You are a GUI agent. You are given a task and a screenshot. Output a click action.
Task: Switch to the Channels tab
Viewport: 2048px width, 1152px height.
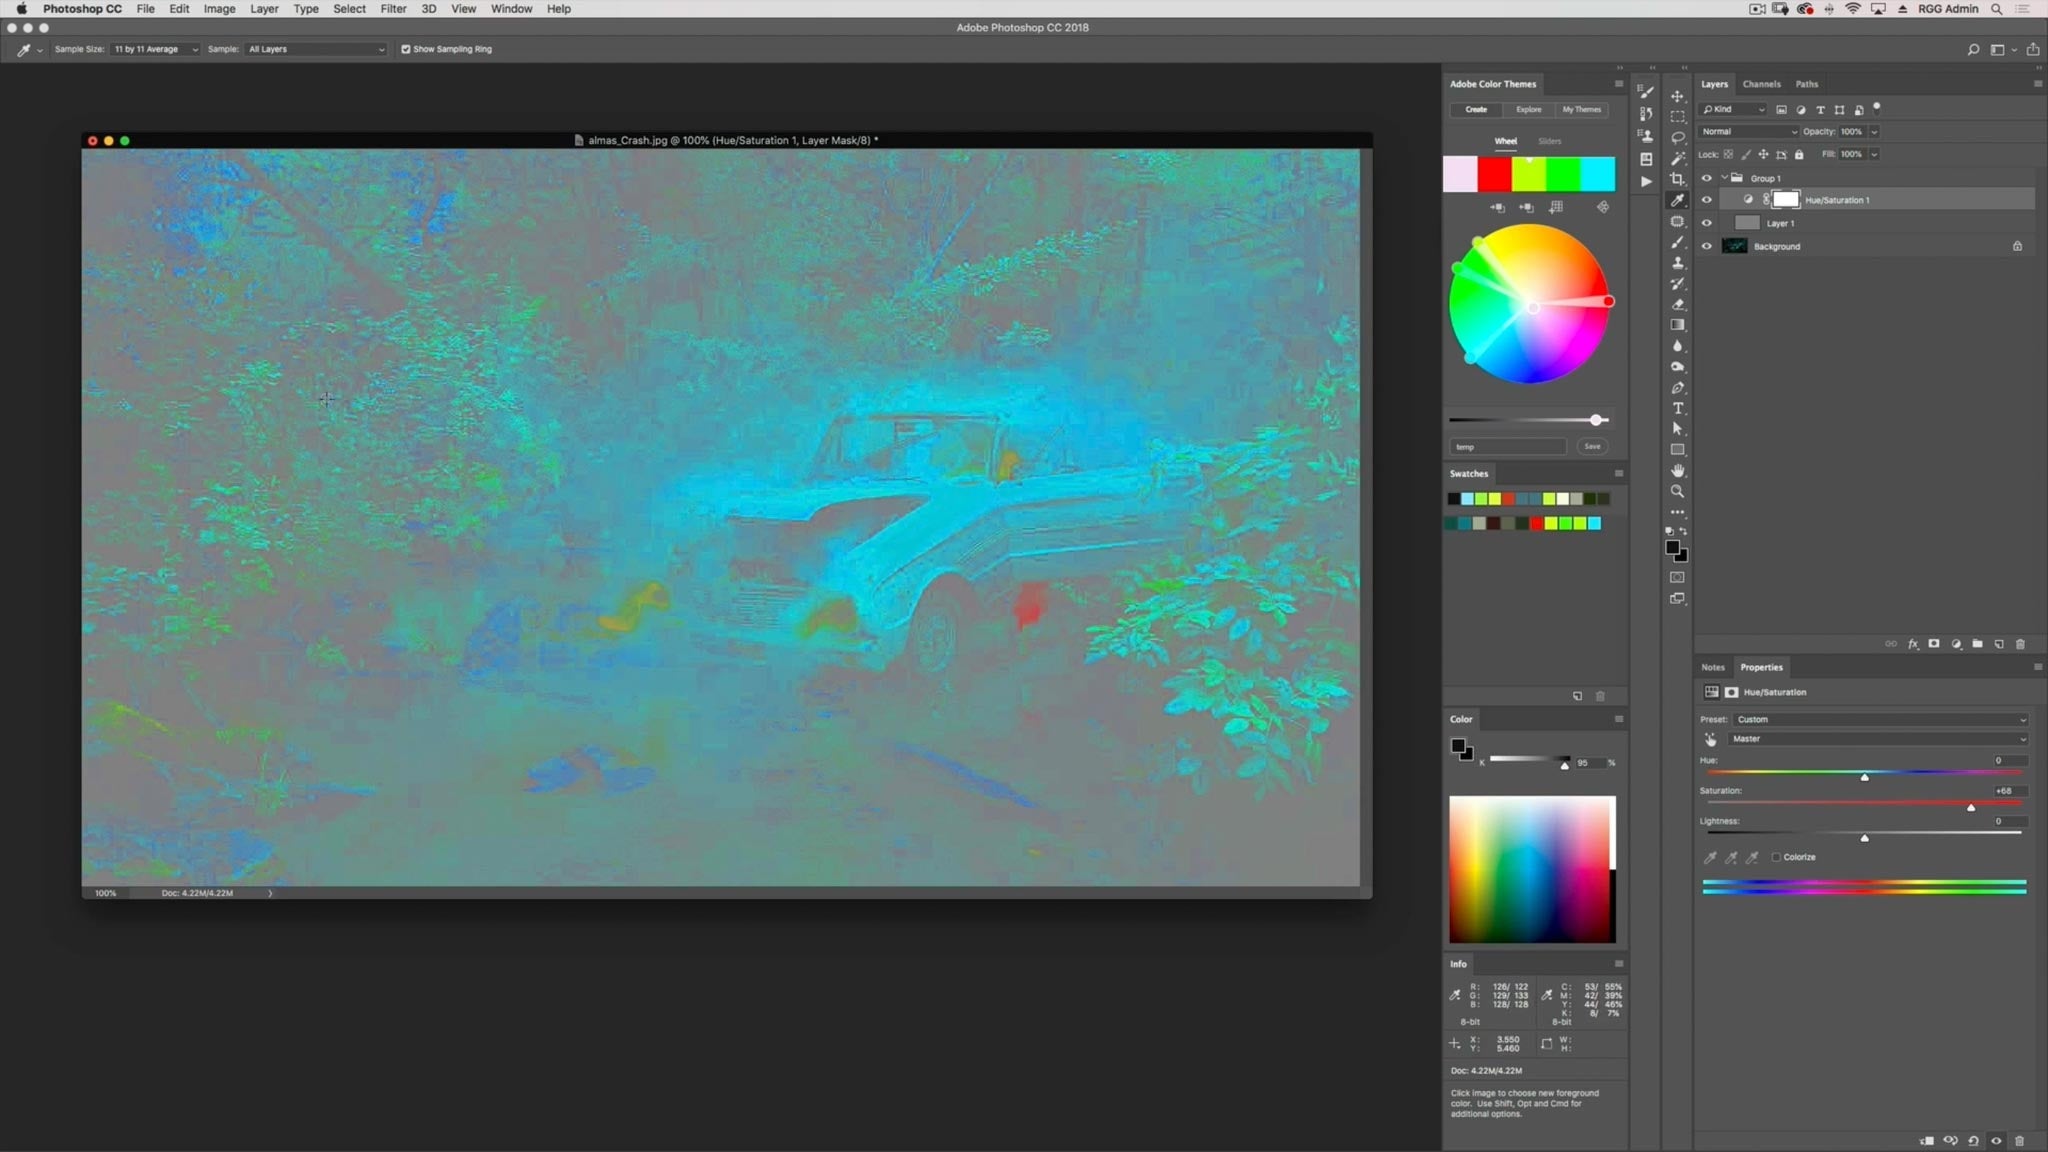[1761, 84]
